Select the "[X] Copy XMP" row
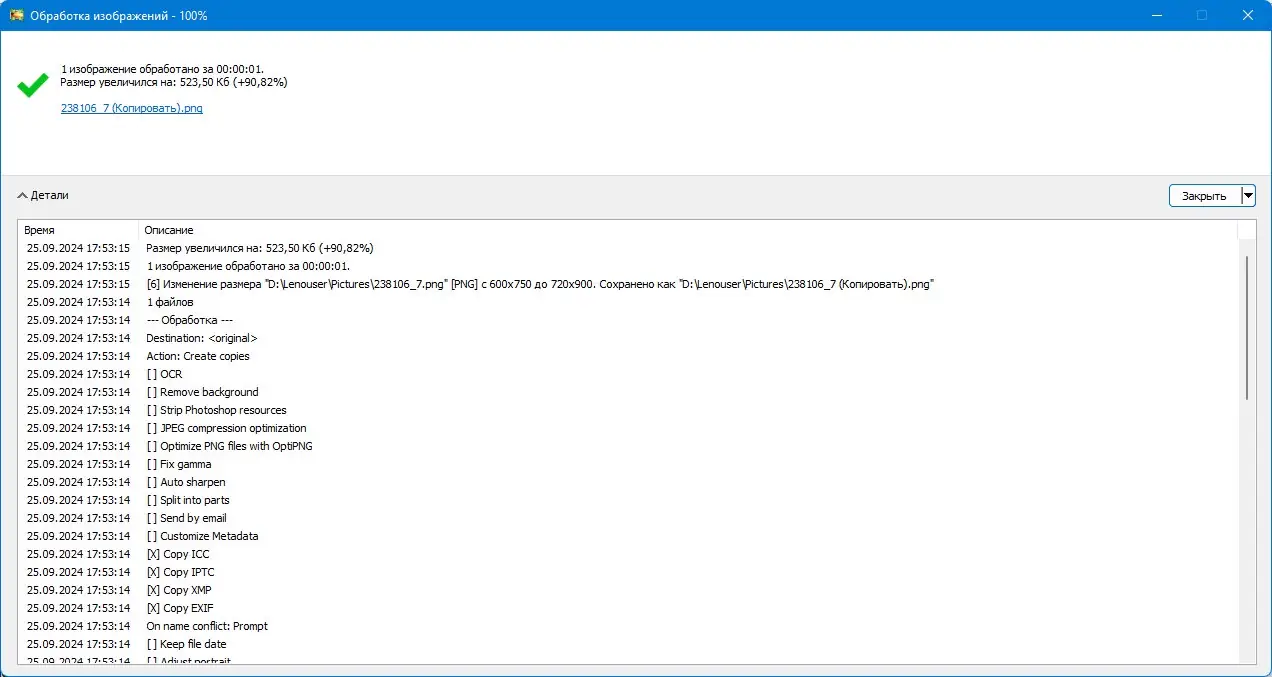The width and height of the screenshot is (1272, 677). [628, 590]
